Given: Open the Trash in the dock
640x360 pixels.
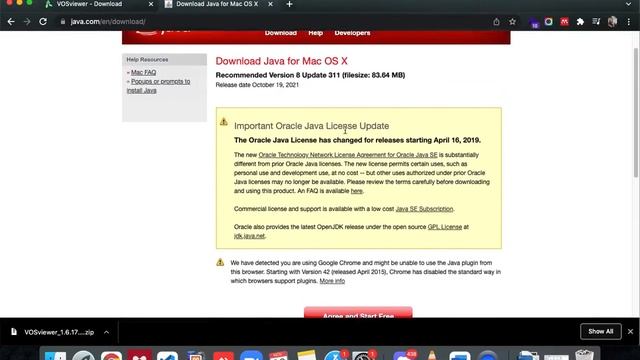Looking at the screenshot, I should [x=584, y=356].
